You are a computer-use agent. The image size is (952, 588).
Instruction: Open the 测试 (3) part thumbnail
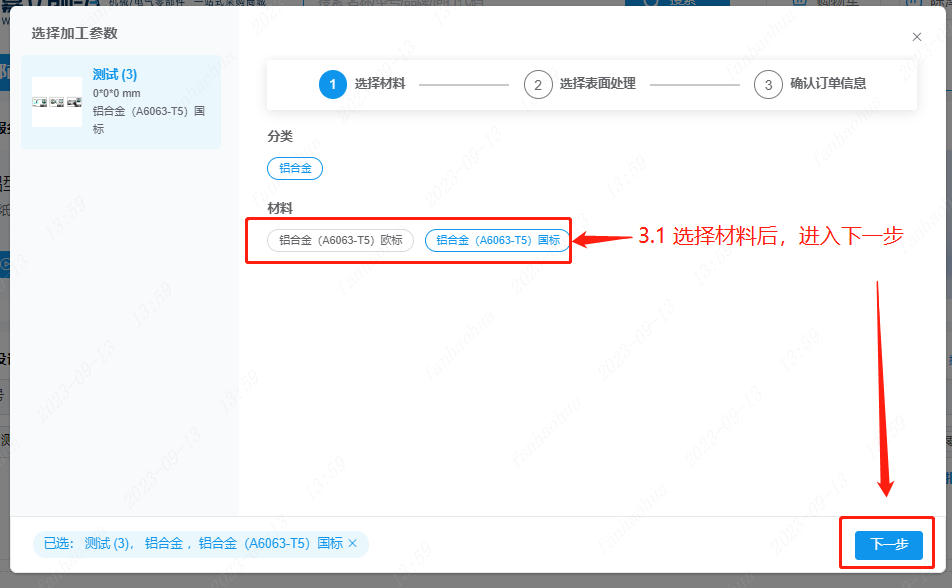tap(57, 102)
